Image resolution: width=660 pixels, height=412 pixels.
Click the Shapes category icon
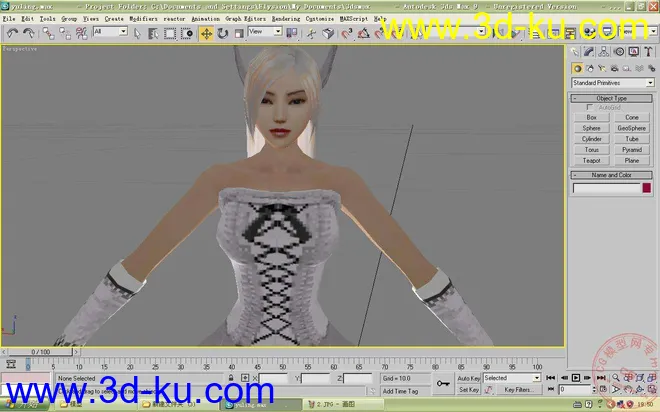(590, 67)
